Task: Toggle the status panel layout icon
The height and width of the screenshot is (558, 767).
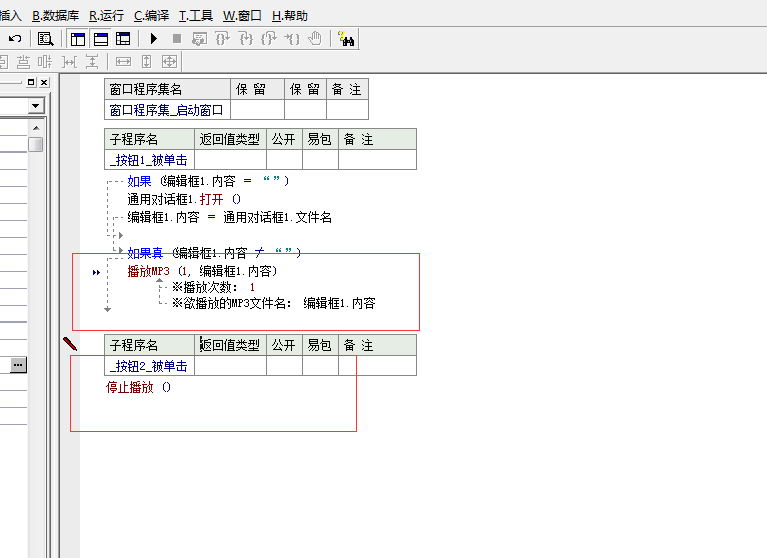Action: (101, 39)
